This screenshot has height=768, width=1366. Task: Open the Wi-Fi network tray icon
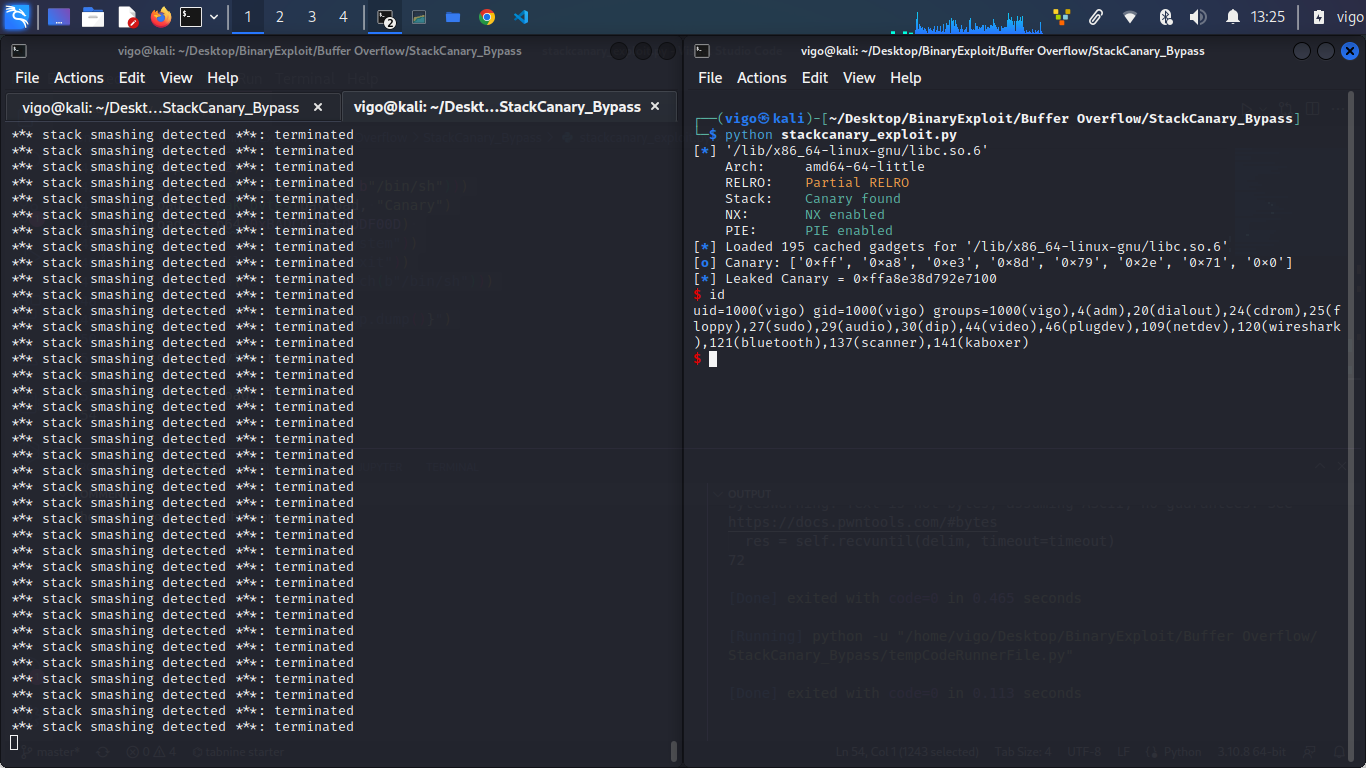(1130, 17)
